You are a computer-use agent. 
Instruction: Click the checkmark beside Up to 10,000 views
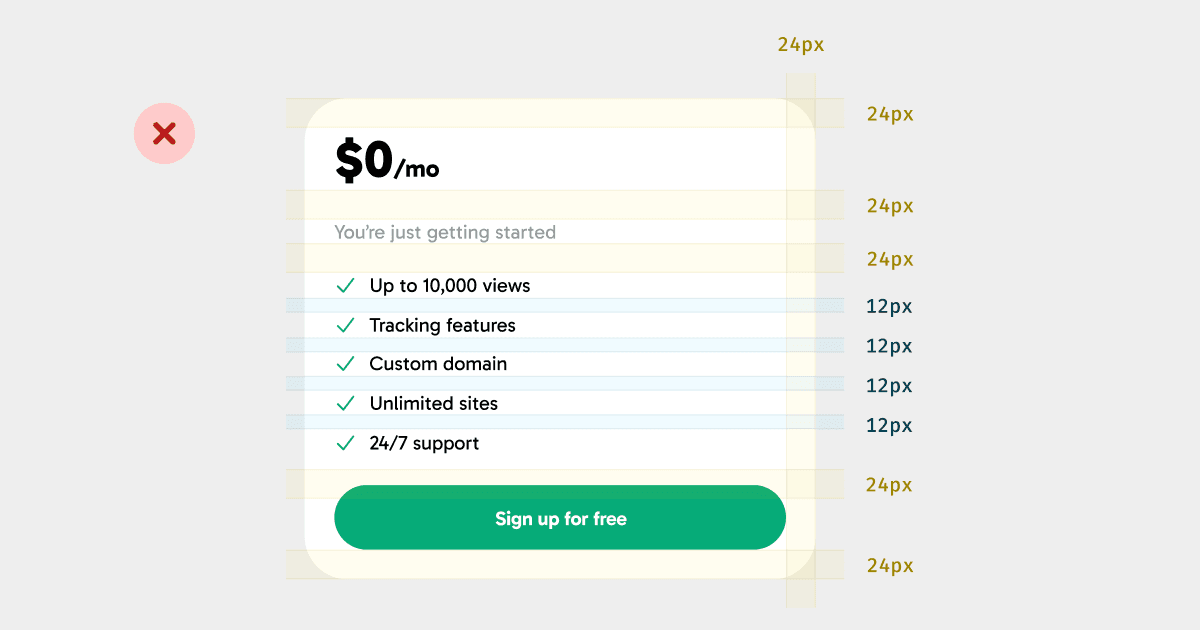click(346, 286)
